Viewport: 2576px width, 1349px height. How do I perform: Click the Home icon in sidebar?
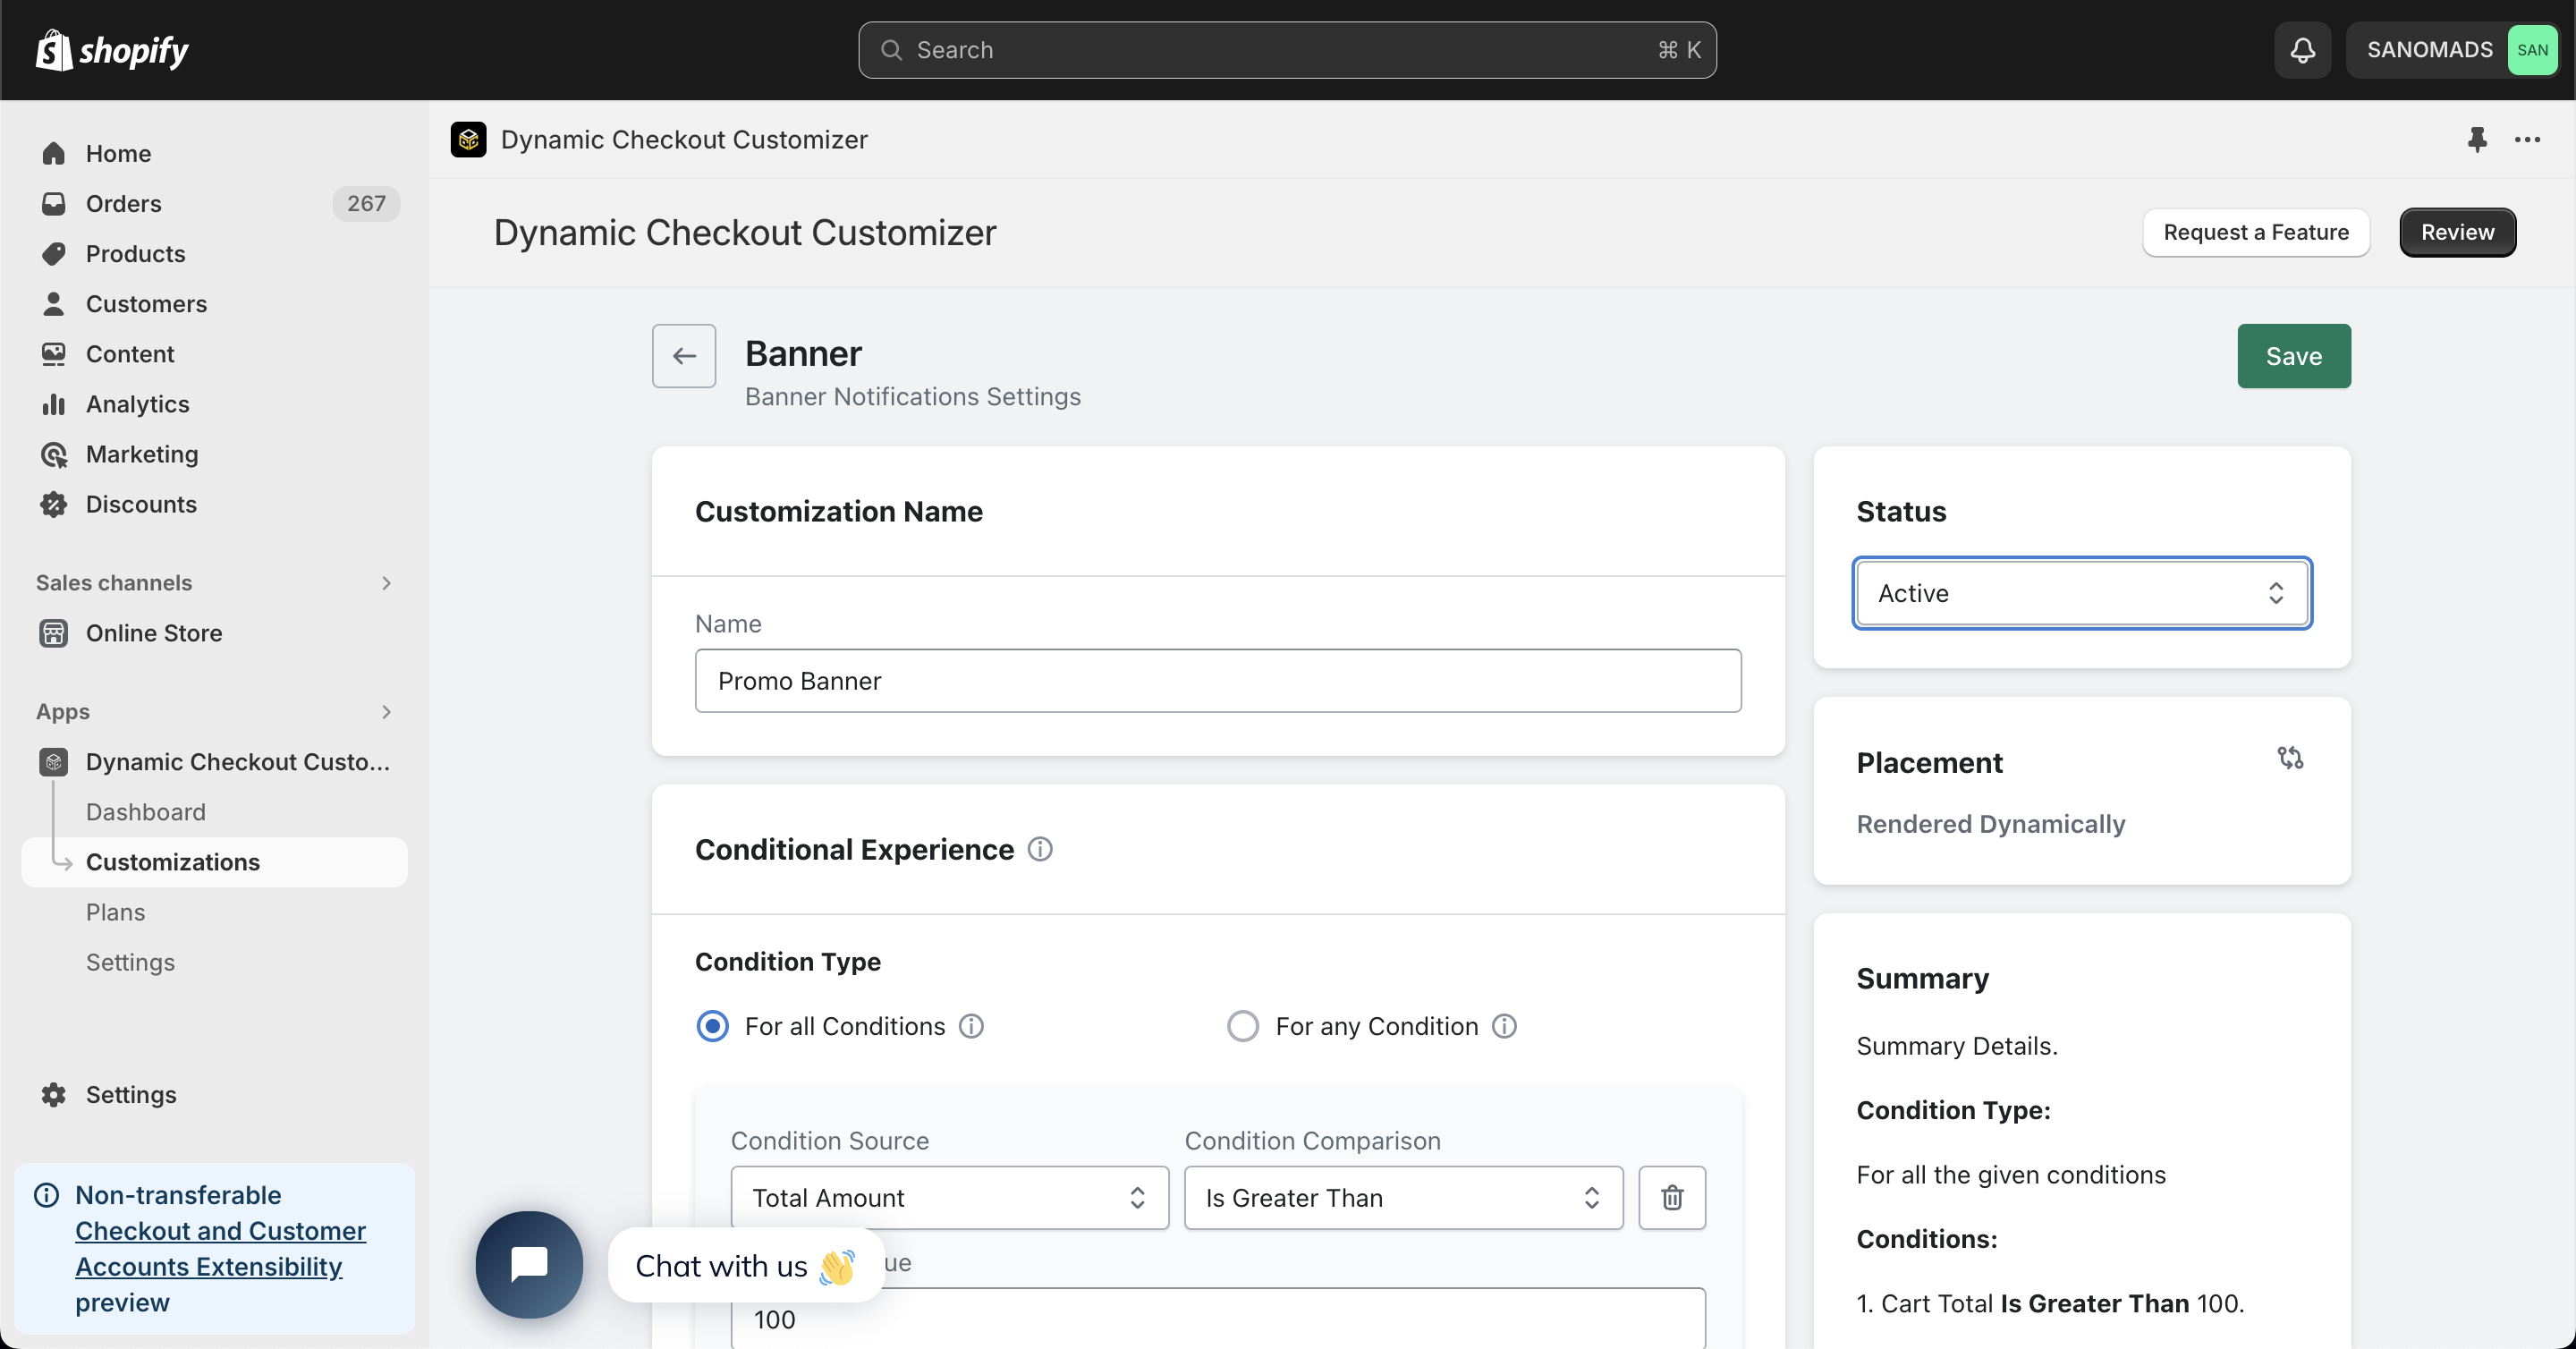click(54, 153)
